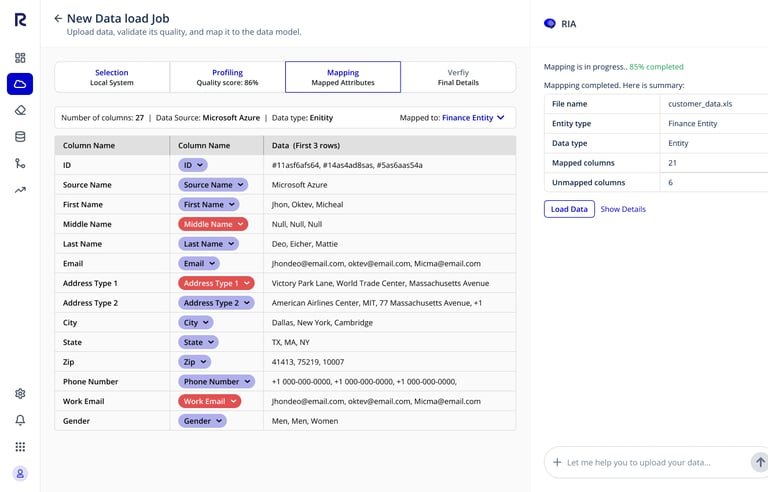Image resolution: width=768 pixels, height=492 pixels.
Task: Click the back arrow beside New Data load Job
Action: 58,18
